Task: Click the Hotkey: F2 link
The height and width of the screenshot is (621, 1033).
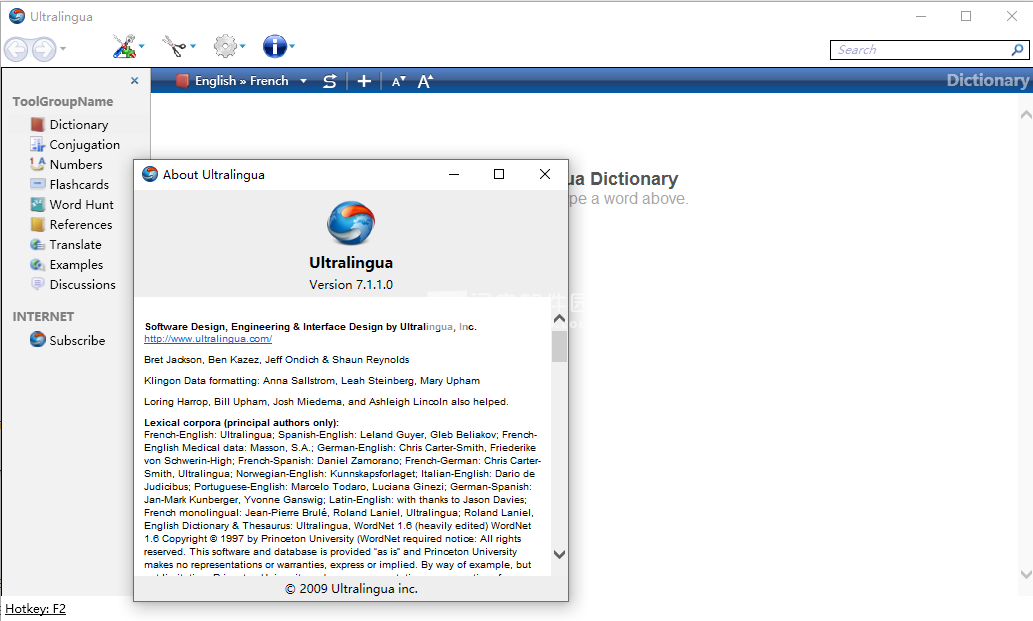Action: pos(36,608)
